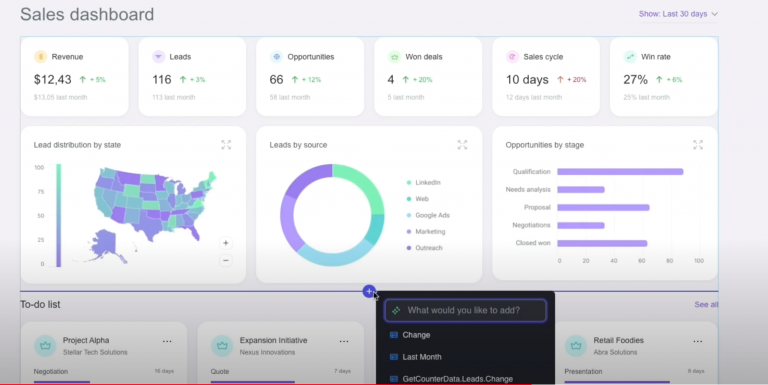Click the Qualification bar in stage chart
The height and width of the screenshot is (385, 768).
[620, 172]
